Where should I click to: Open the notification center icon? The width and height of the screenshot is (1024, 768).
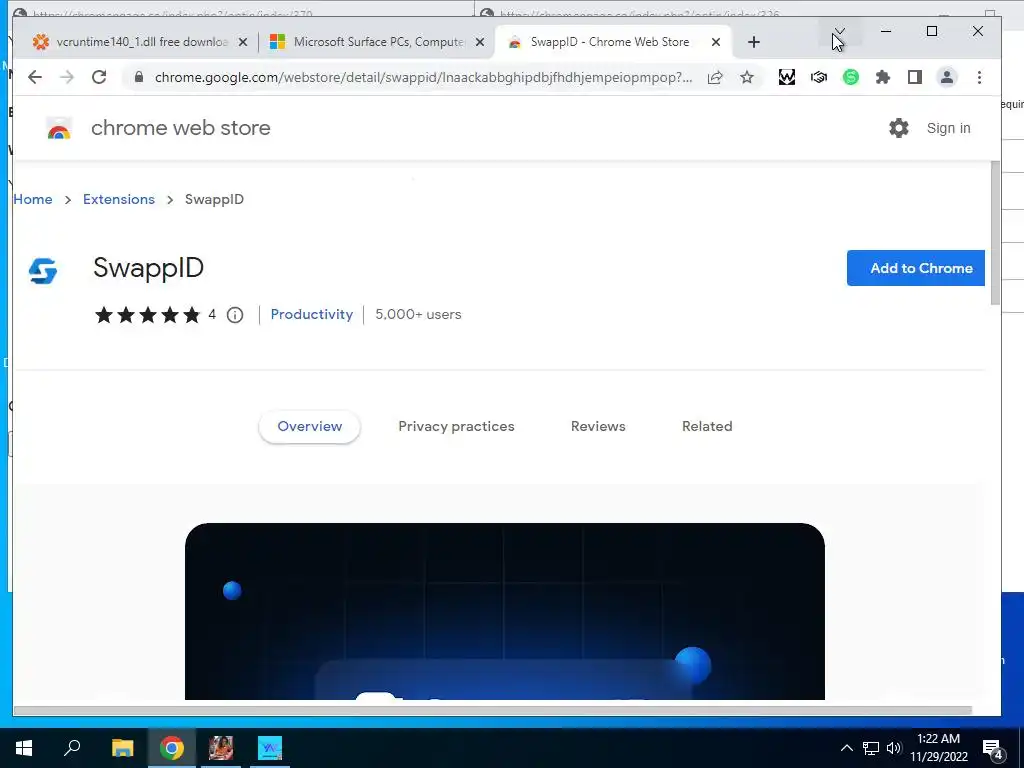[993, 749]
